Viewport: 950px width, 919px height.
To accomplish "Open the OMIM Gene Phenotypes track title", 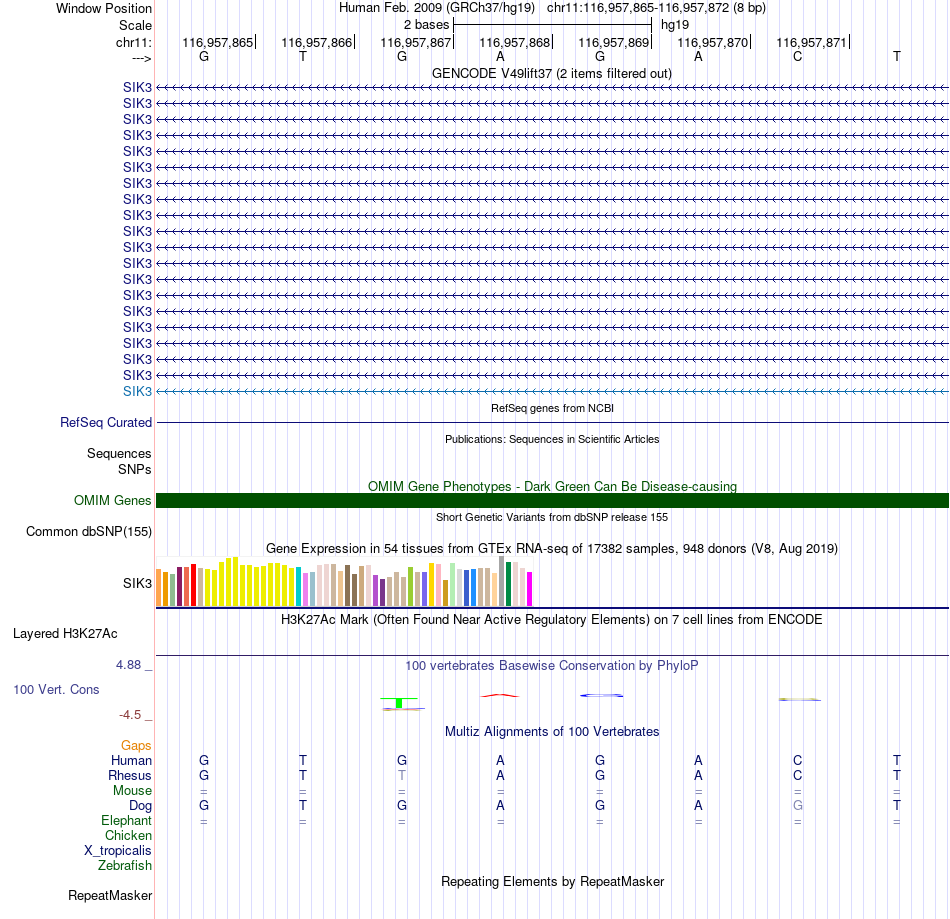I will pos(552,486).
